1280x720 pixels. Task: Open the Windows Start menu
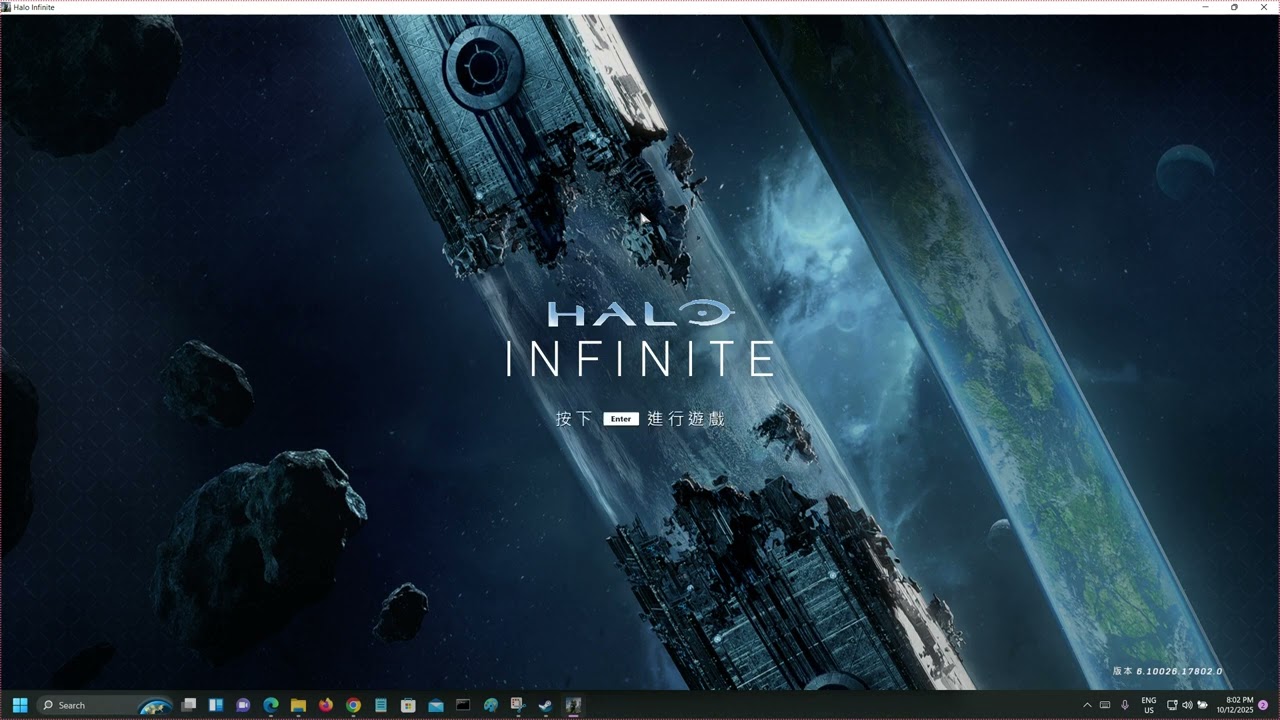tap(20, 705)
